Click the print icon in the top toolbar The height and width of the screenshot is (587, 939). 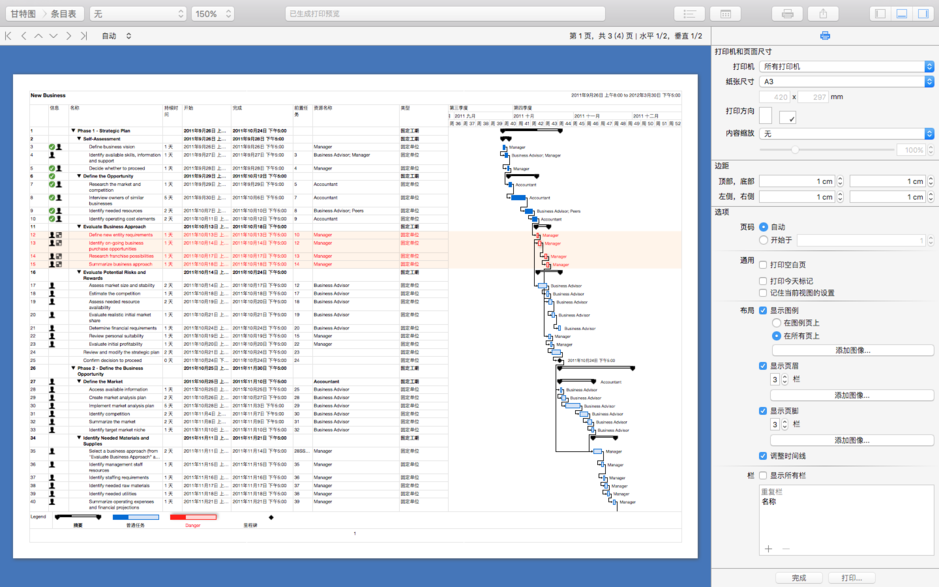(x=786, y=13)
